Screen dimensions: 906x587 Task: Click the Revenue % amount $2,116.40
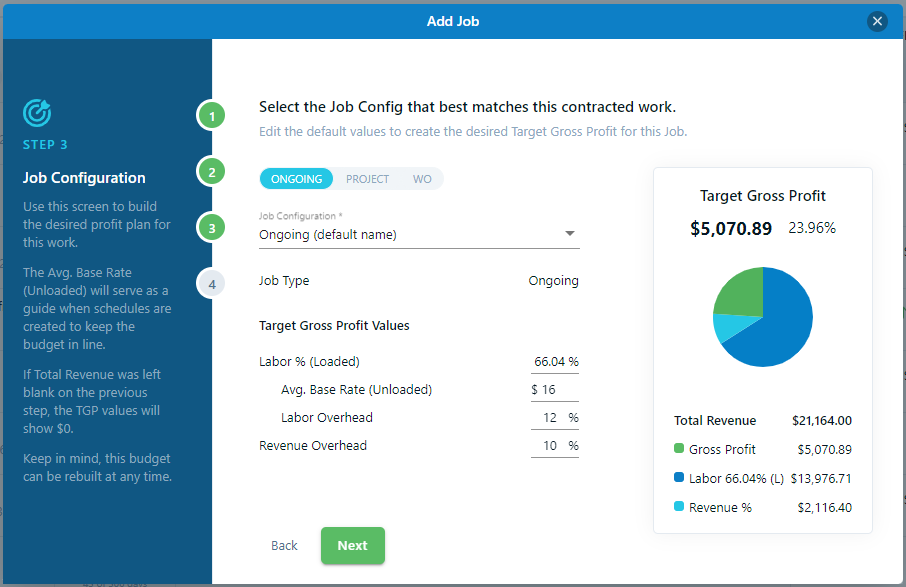click(x=825, y=507)
